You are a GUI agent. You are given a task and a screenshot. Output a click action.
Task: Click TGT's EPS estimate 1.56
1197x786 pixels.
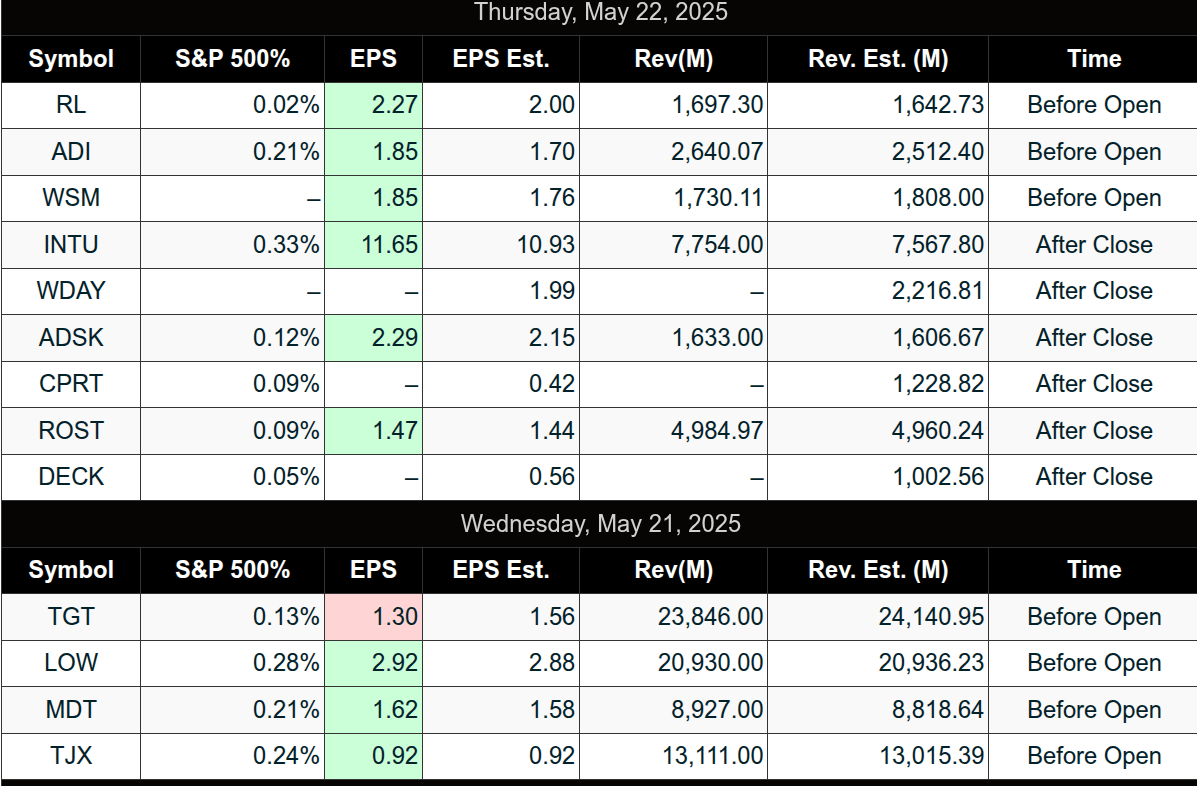point(552,617)
